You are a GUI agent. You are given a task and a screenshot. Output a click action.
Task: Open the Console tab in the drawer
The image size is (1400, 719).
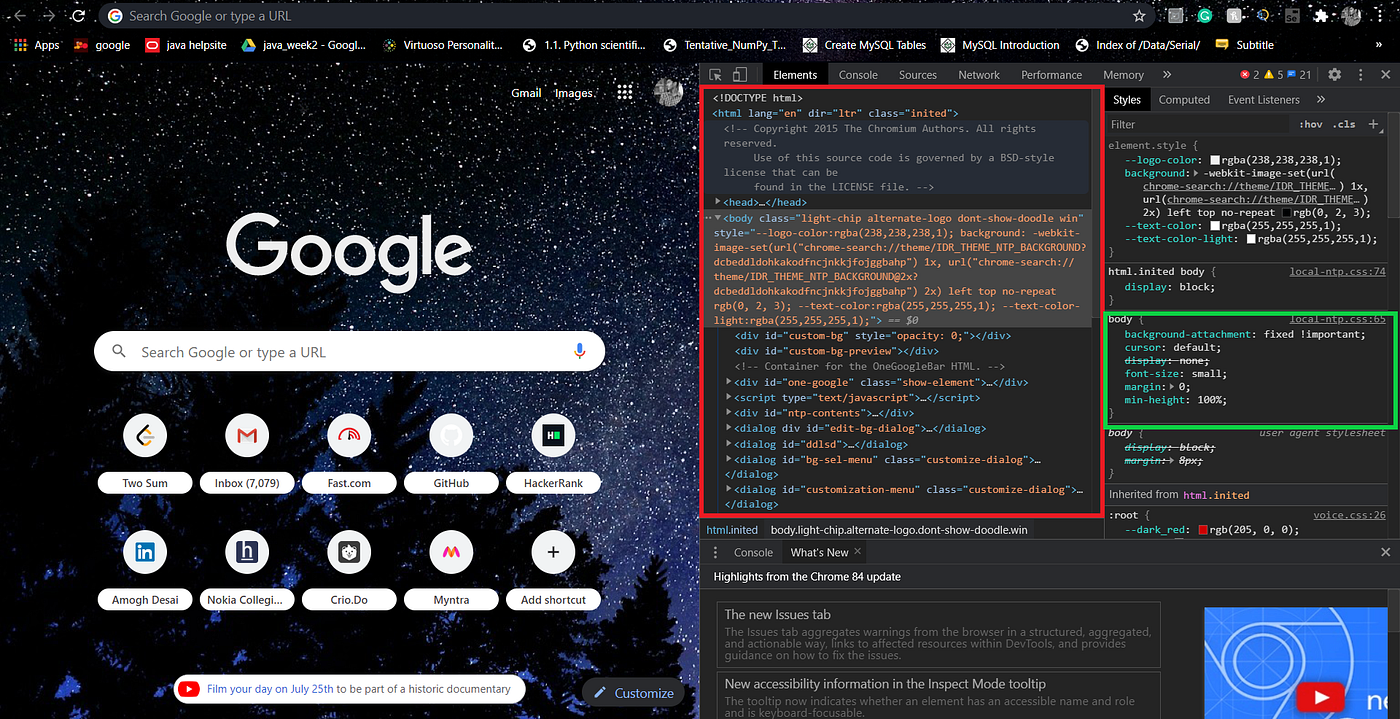point(753,552)
